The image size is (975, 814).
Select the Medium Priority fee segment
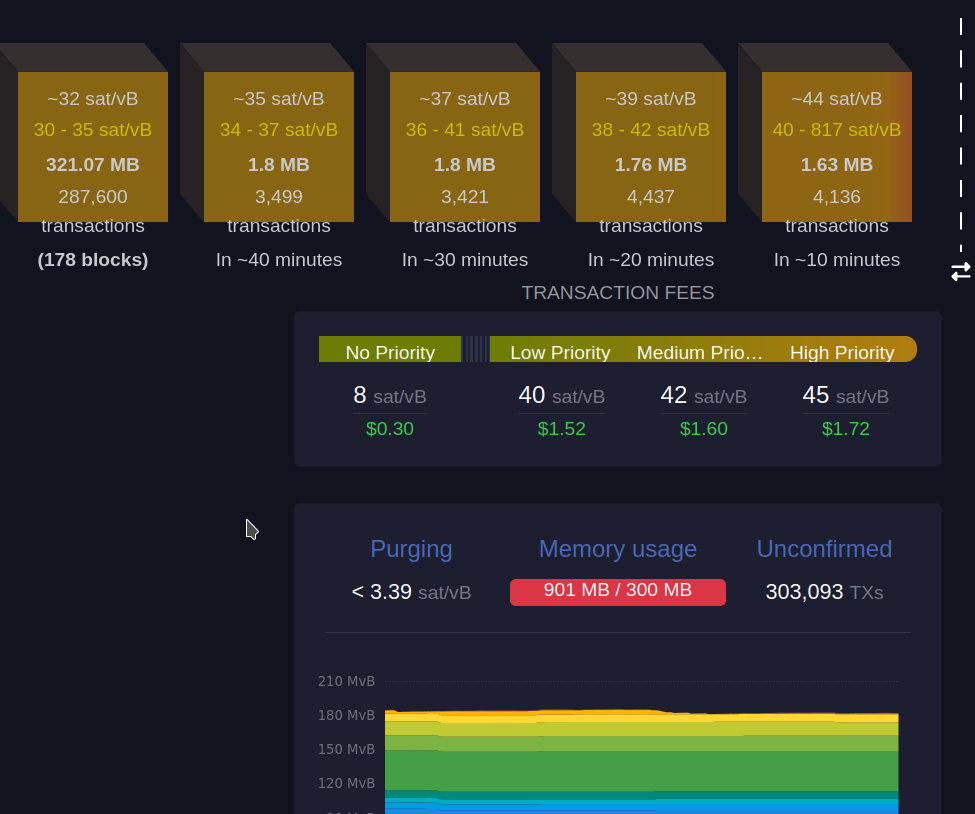[700, 352]
